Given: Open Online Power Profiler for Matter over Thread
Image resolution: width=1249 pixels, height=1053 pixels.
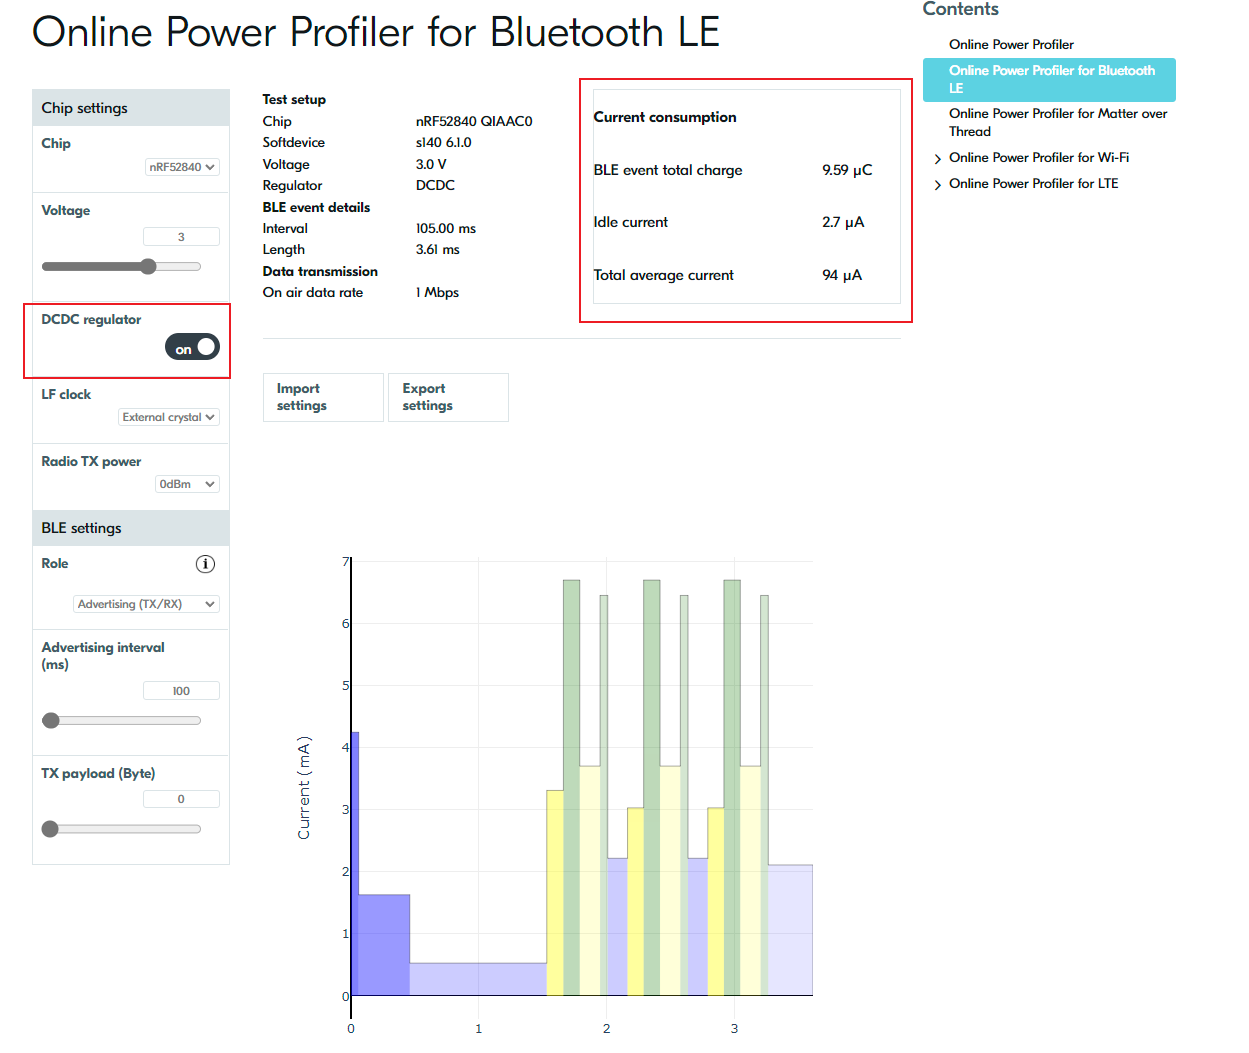Looking at the screenshot, I should (1058, 122).
